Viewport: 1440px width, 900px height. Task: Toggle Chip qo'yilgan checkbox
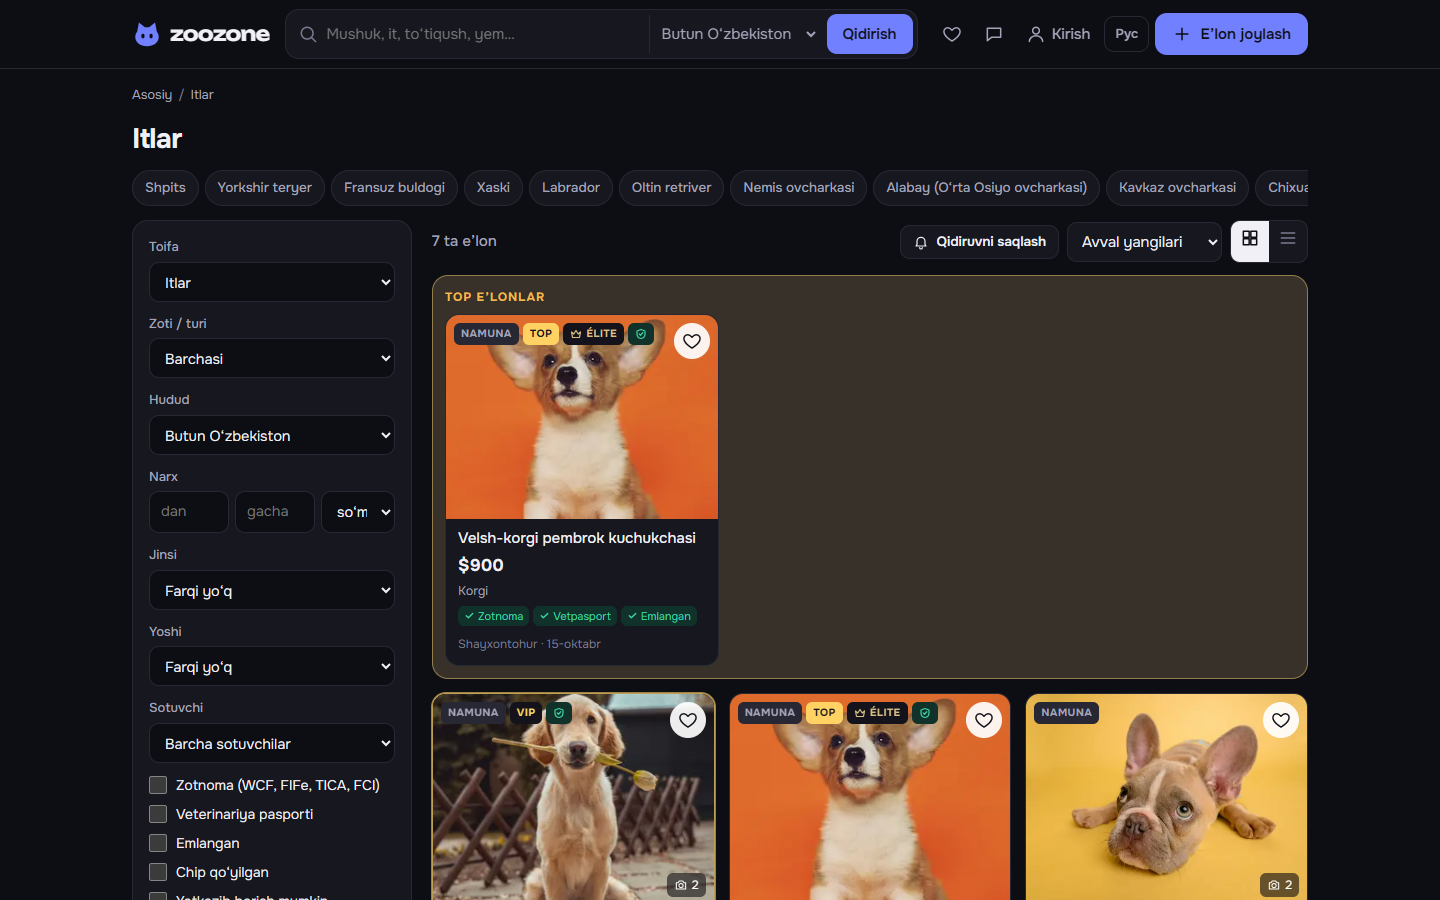click(158, 872)
